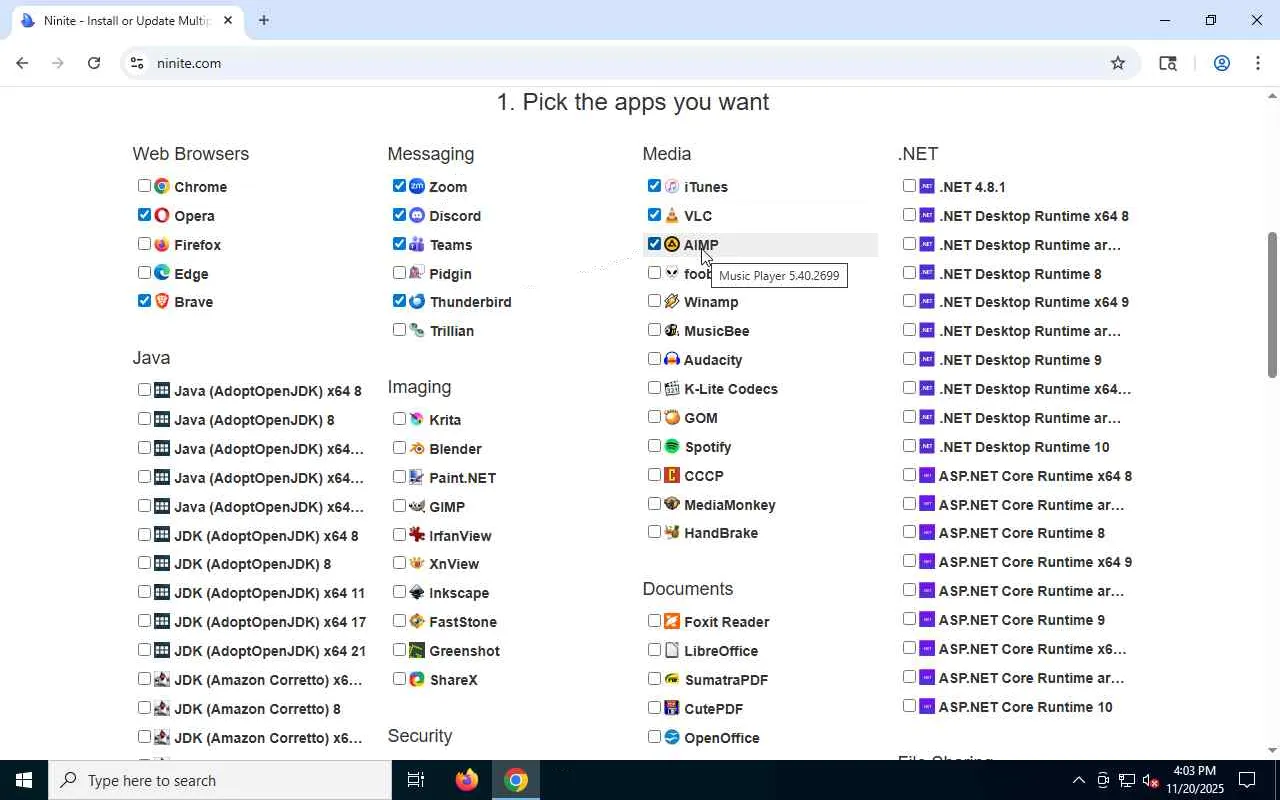Click the Thunderbird logo icon

[417, 301]
